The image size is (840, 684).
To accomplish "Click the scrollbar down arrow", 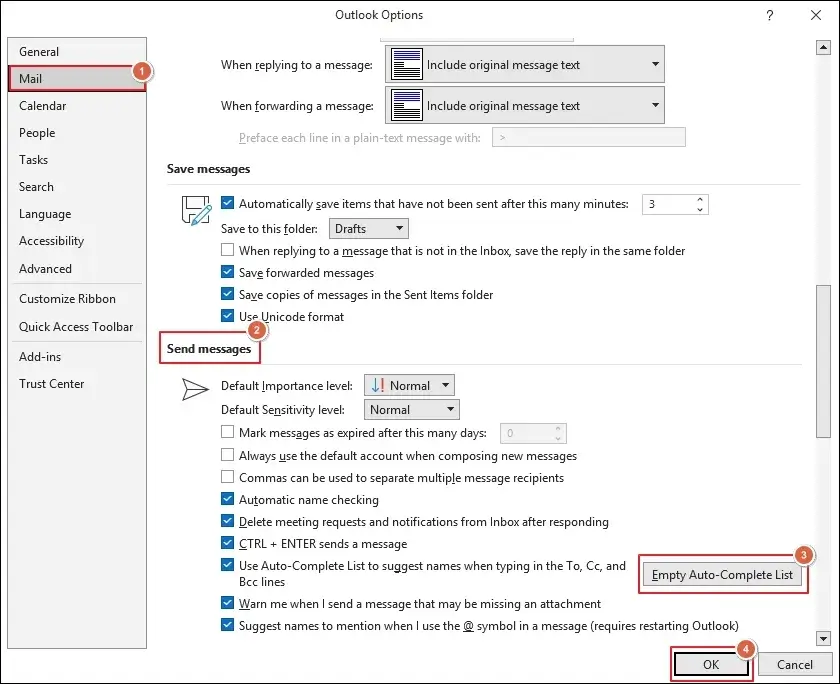I will [x=823, y=638].
